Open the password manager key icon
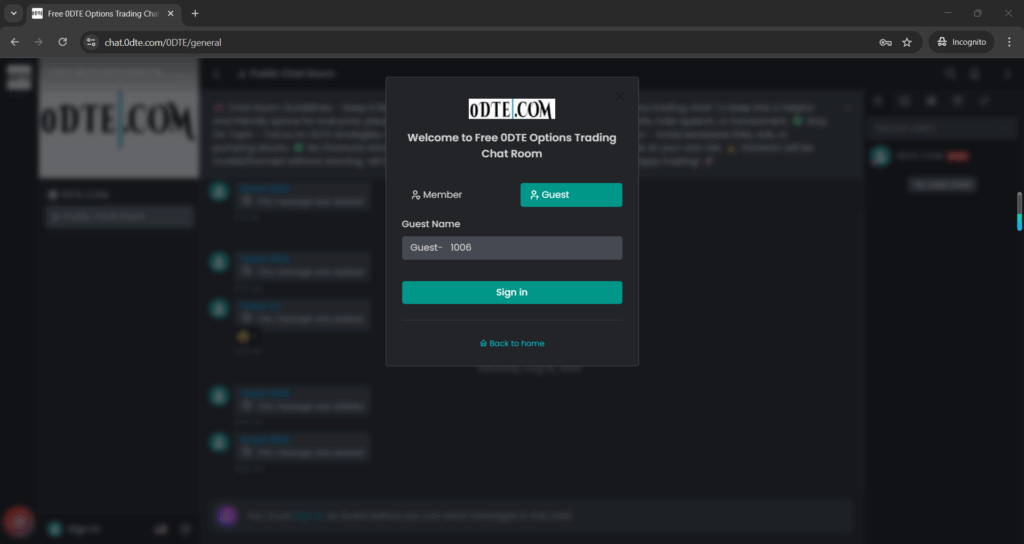This screenshot has width=1024, height=544. [x=886, y=42]
